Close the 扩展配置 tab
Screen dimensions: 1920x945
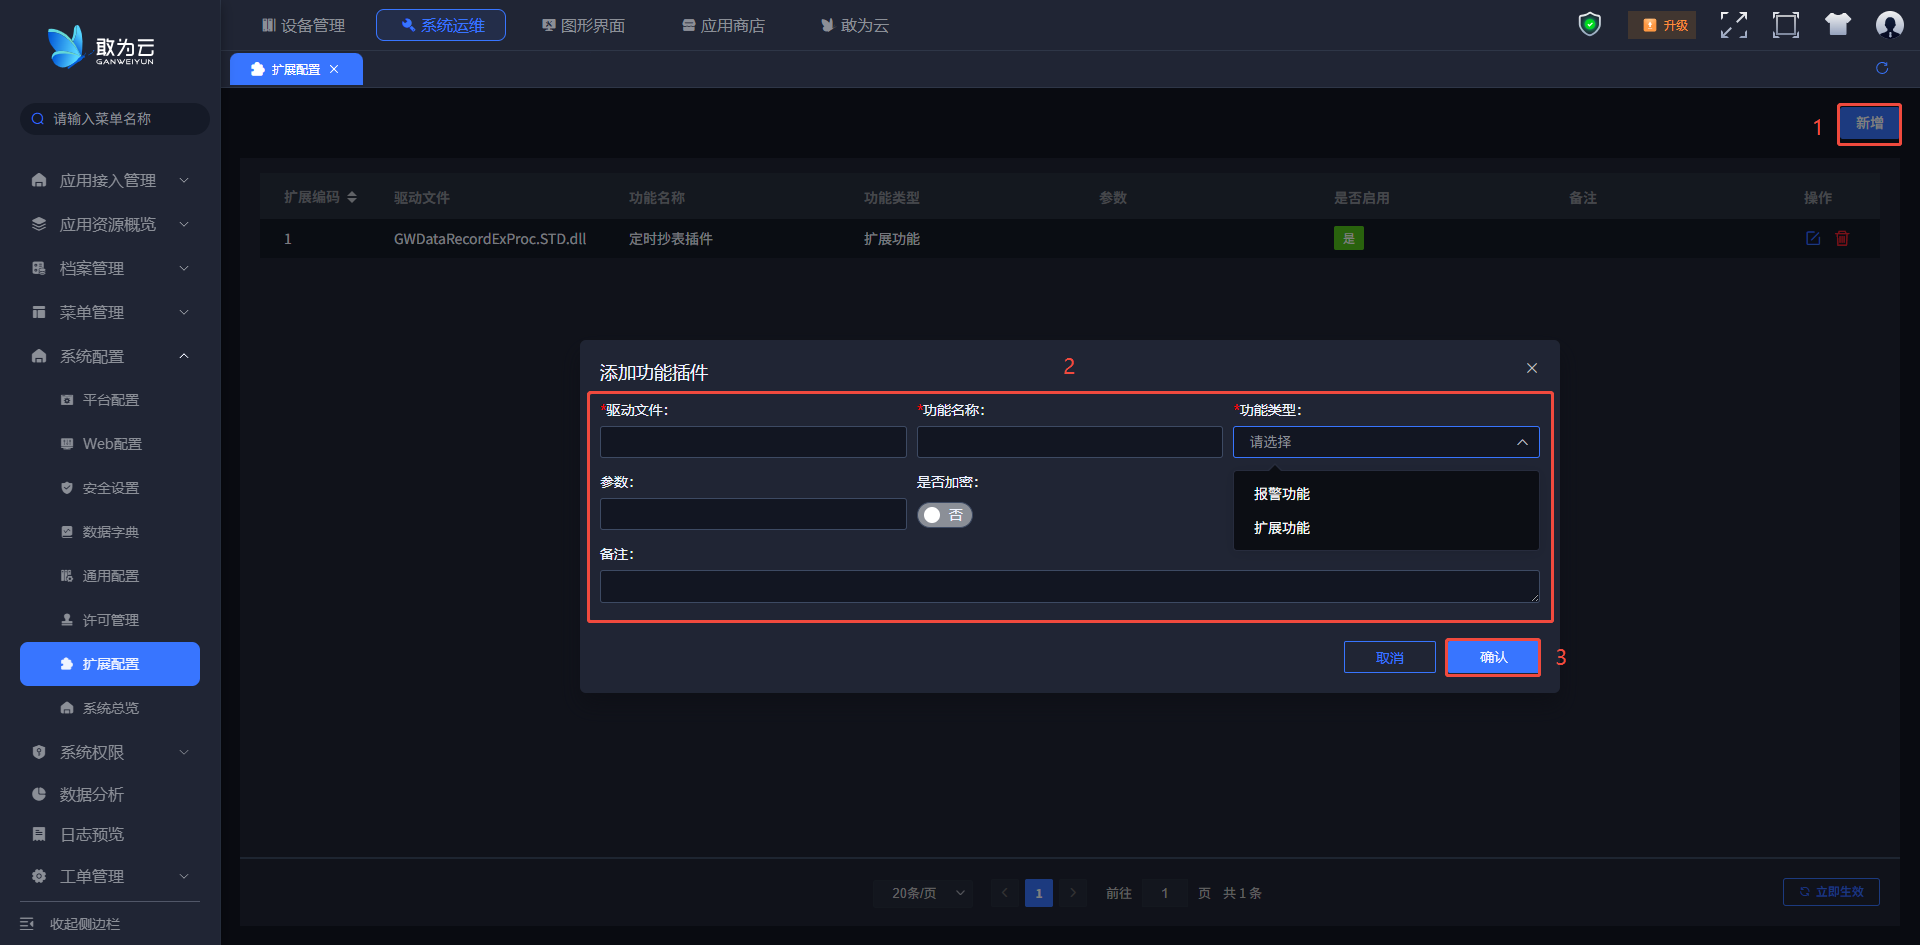click(x=334, y=69)
